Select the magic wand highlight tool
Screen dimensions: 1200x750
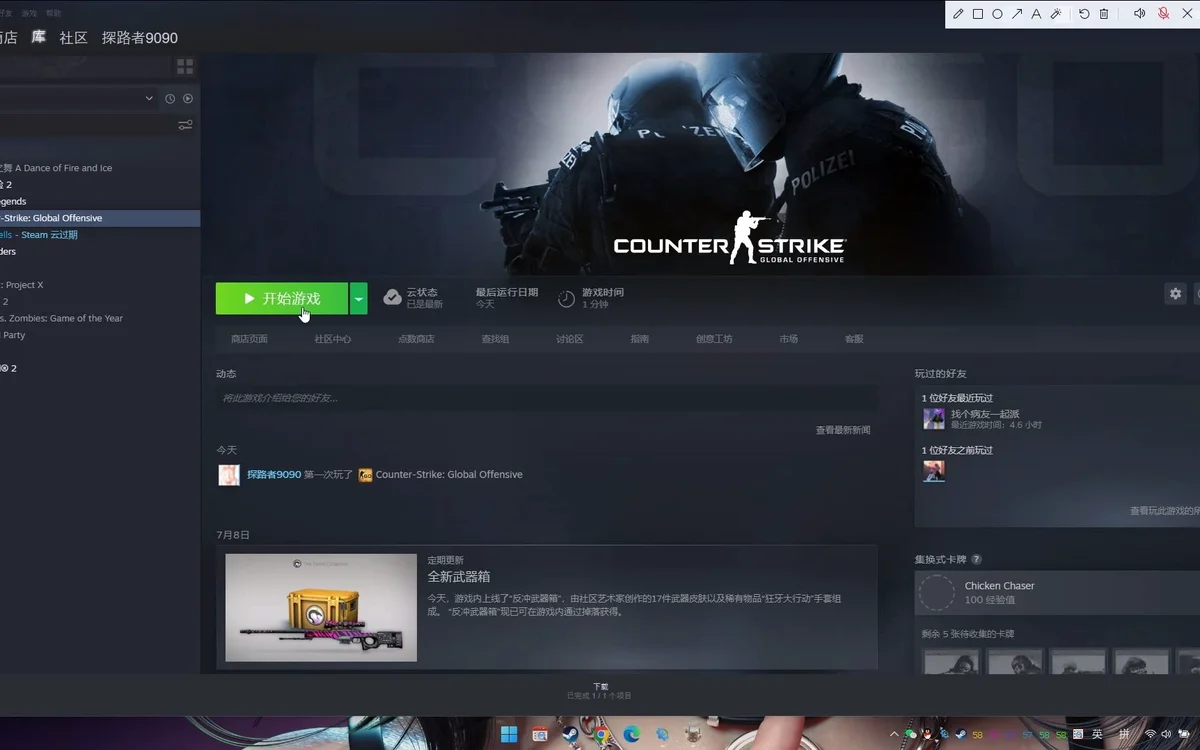1056,14
